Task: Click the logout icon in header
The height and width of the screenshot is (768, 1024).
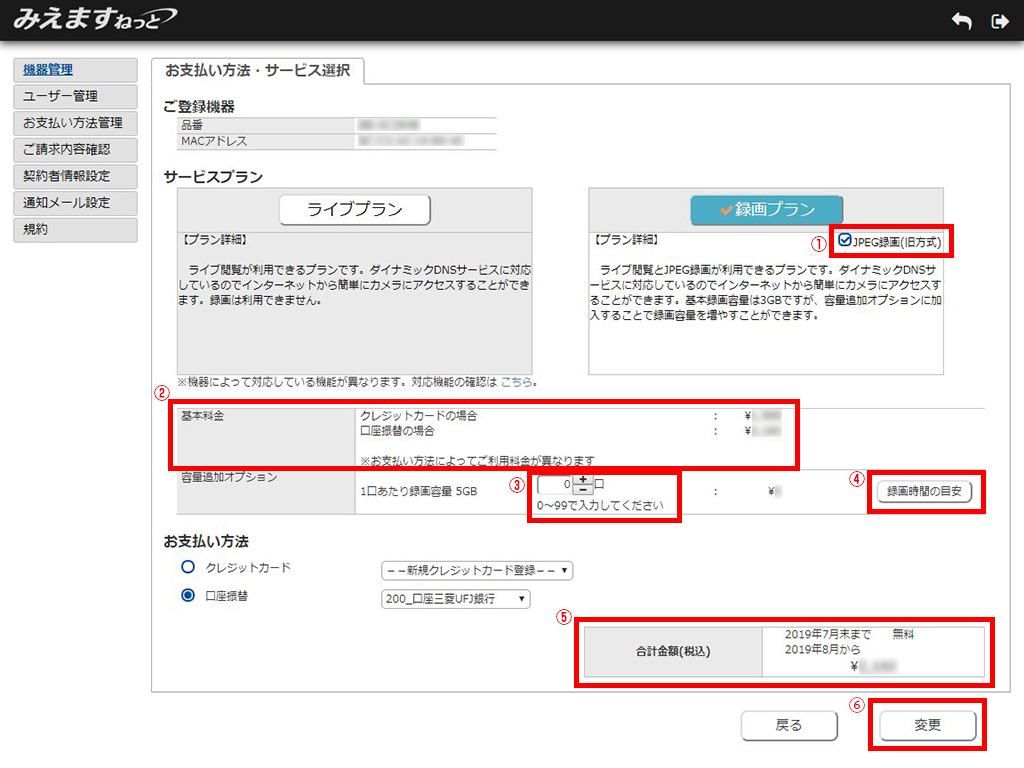Action: 998,21
